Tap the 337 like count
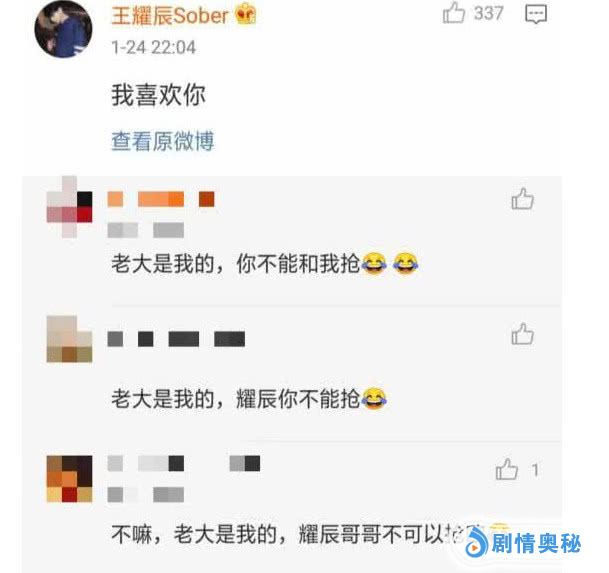The width and height of the screenshot is (609, 573). pyautogui.click(x=489, y=14)
